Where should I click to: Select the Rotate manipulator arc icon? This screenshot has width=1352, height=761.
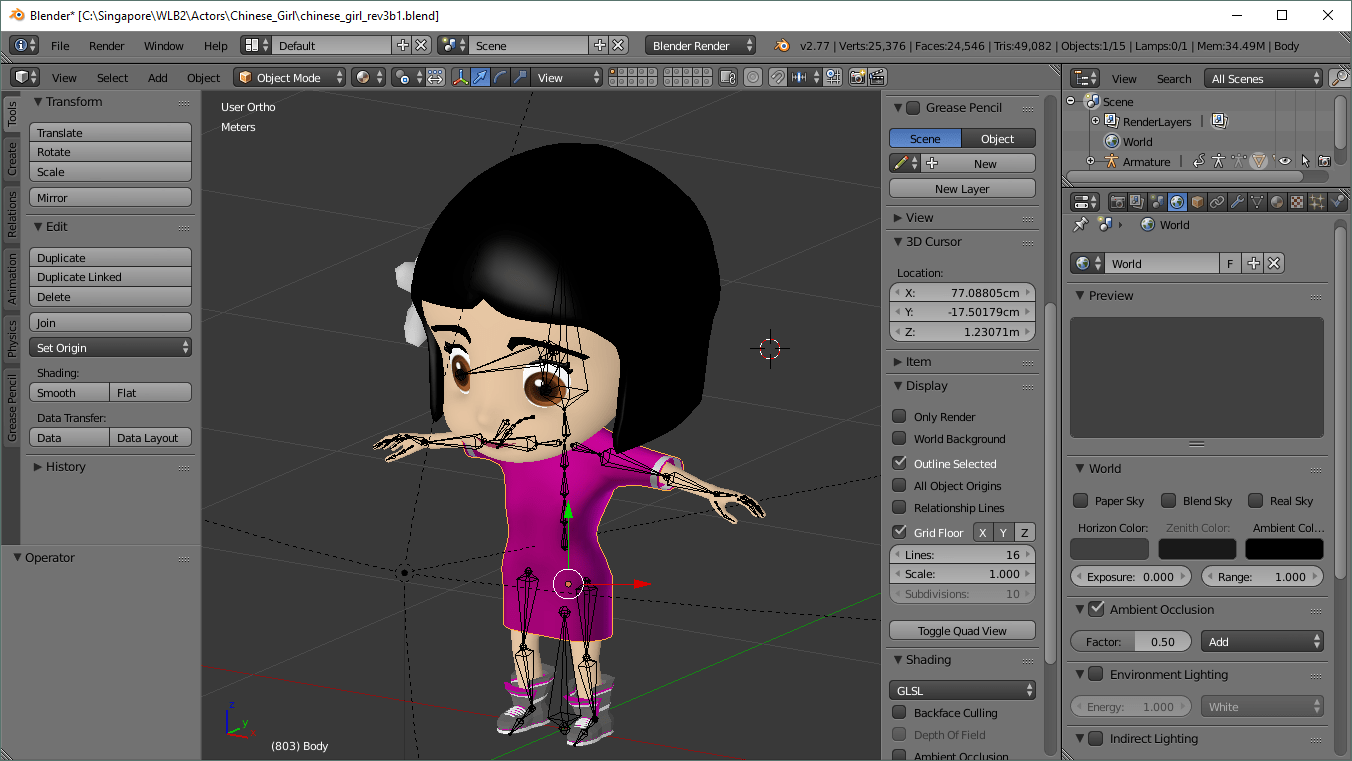498,77
